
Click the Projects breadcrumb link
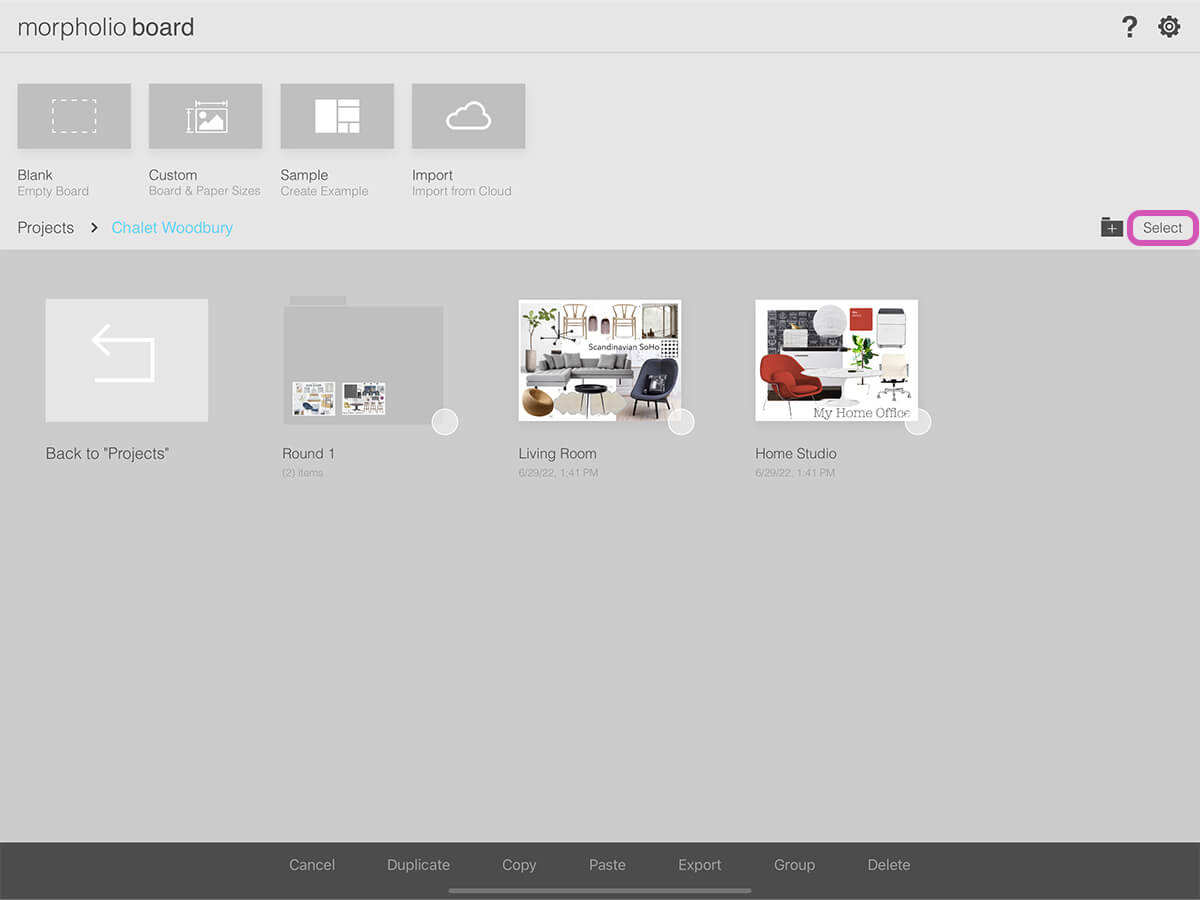[46, 228]
